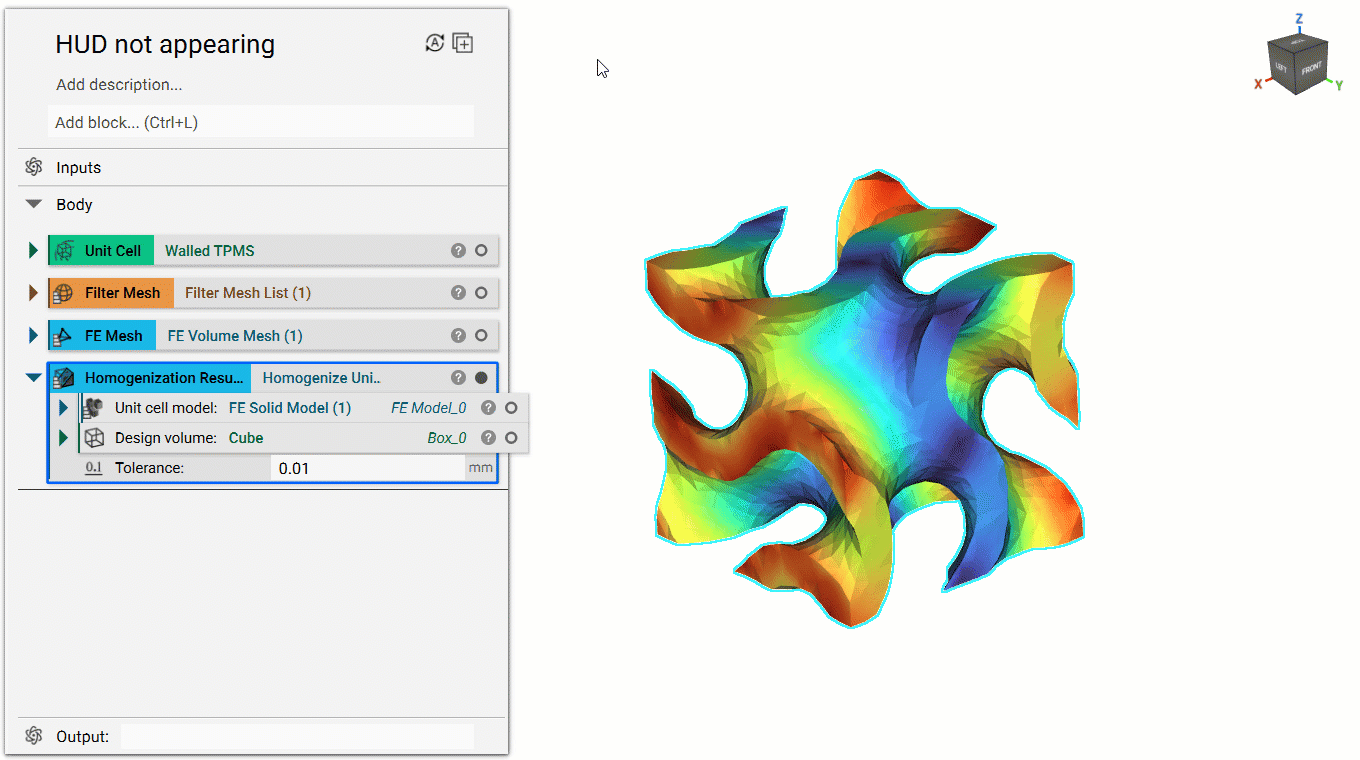Click the Box_0 variable name

[447, 438]
